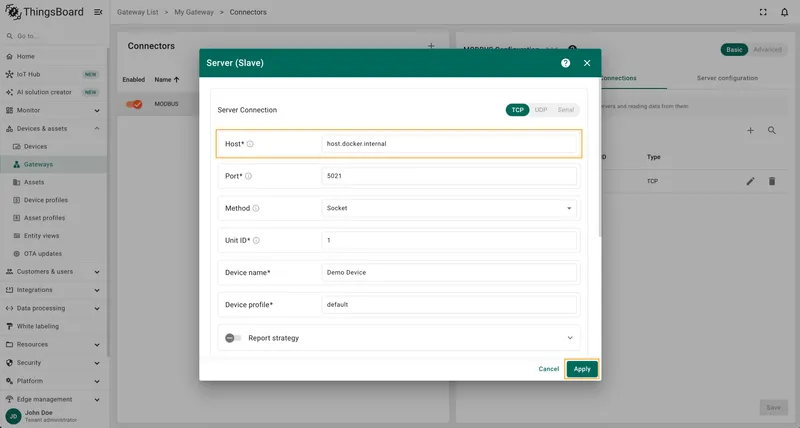Switch to Advanced configuration mode
Screen dimensions: 800x428
(767, 49)
